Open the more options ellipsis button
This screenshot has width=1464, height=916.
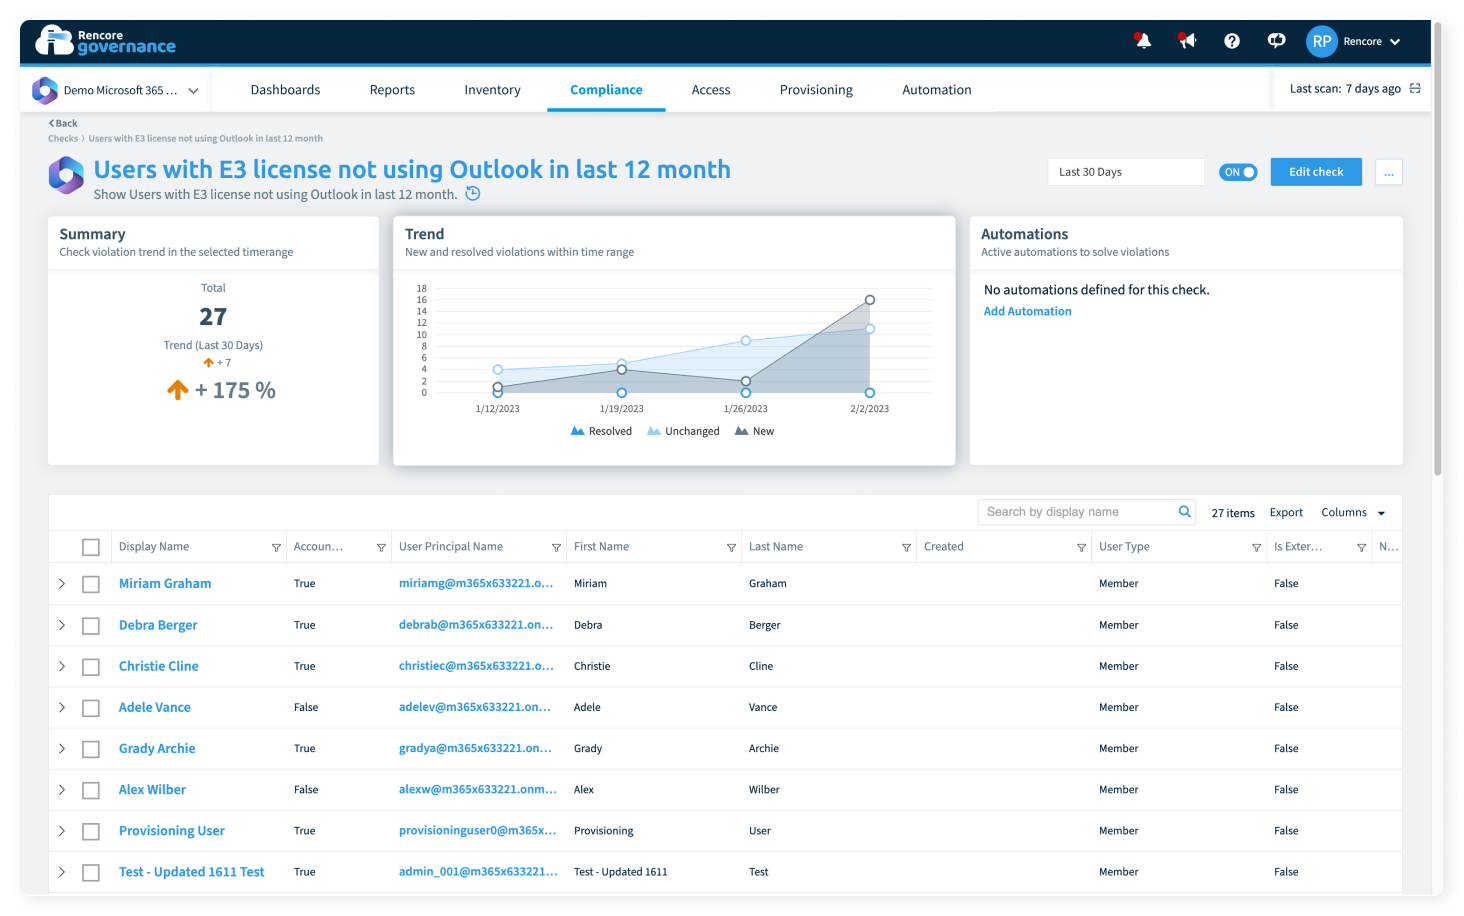(1389, 172)
